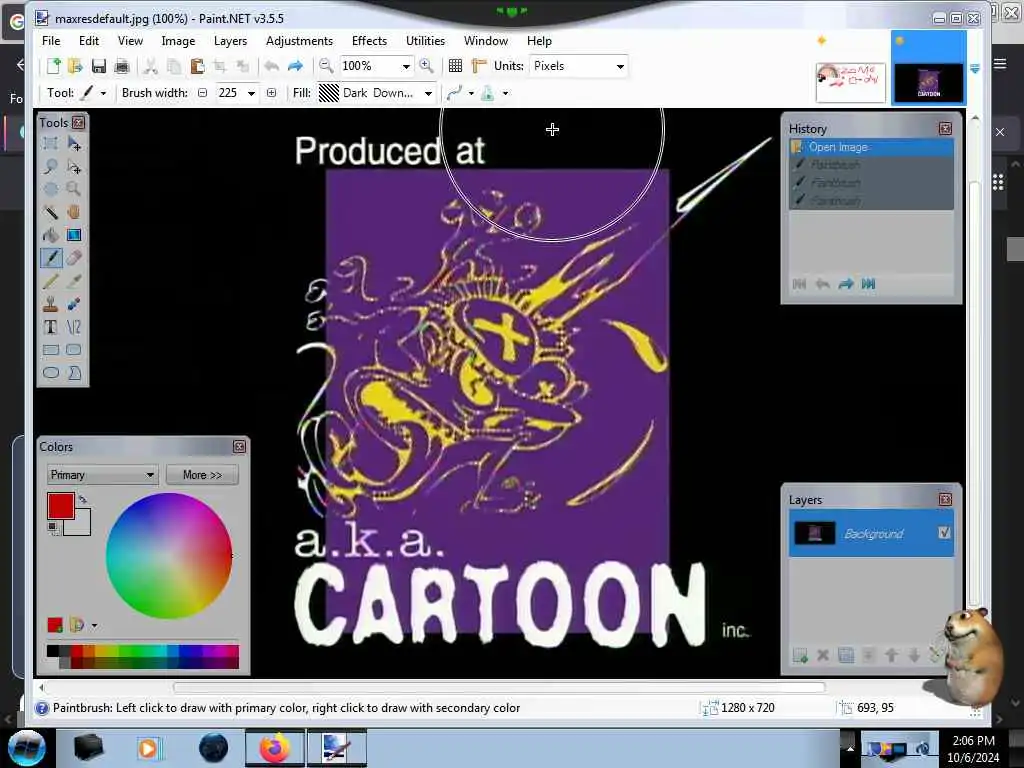Select the Gradient tool
This screenshot has height=768, width=1024.
pos(74,235)
